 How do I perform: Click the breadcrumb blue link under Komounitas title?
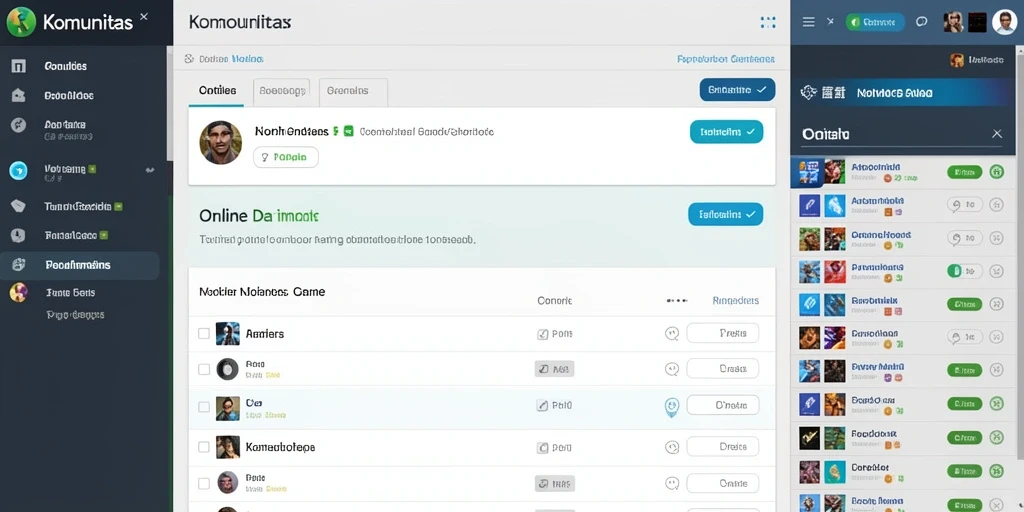(x=248, y=59)
